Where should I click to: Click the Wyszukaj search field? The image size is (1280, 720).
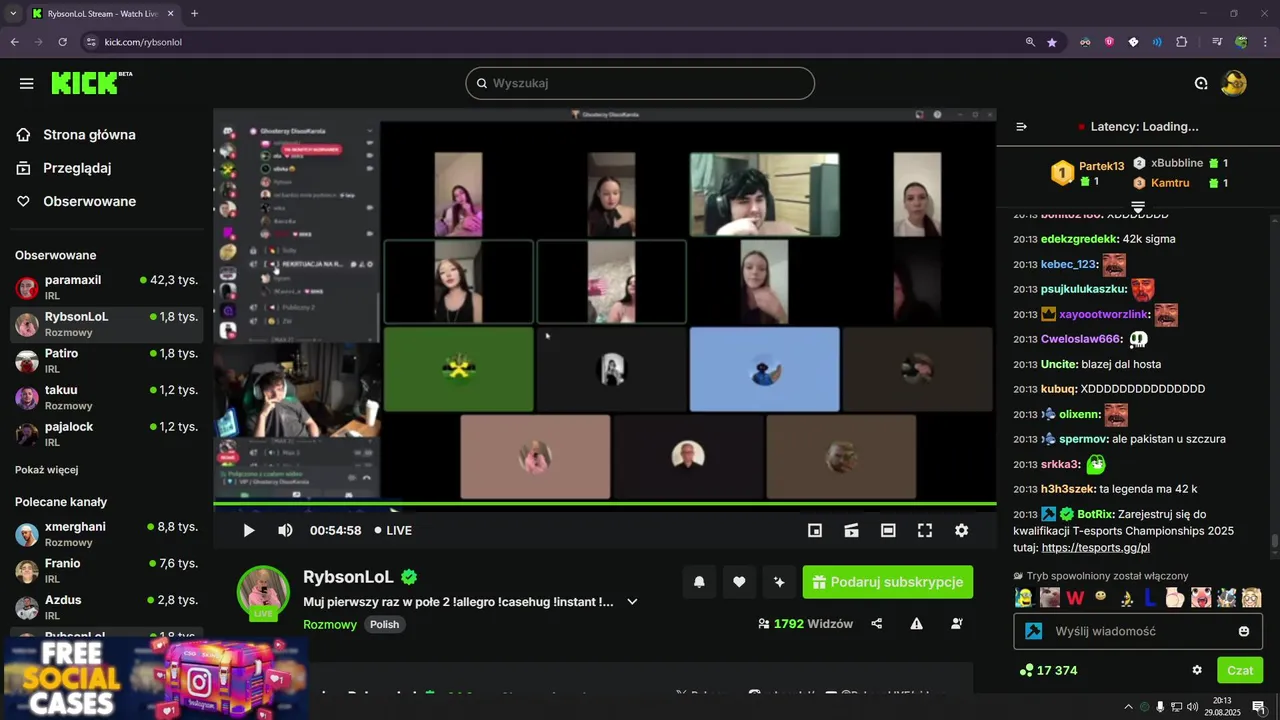pyautogui.click(x=640, y=83)
